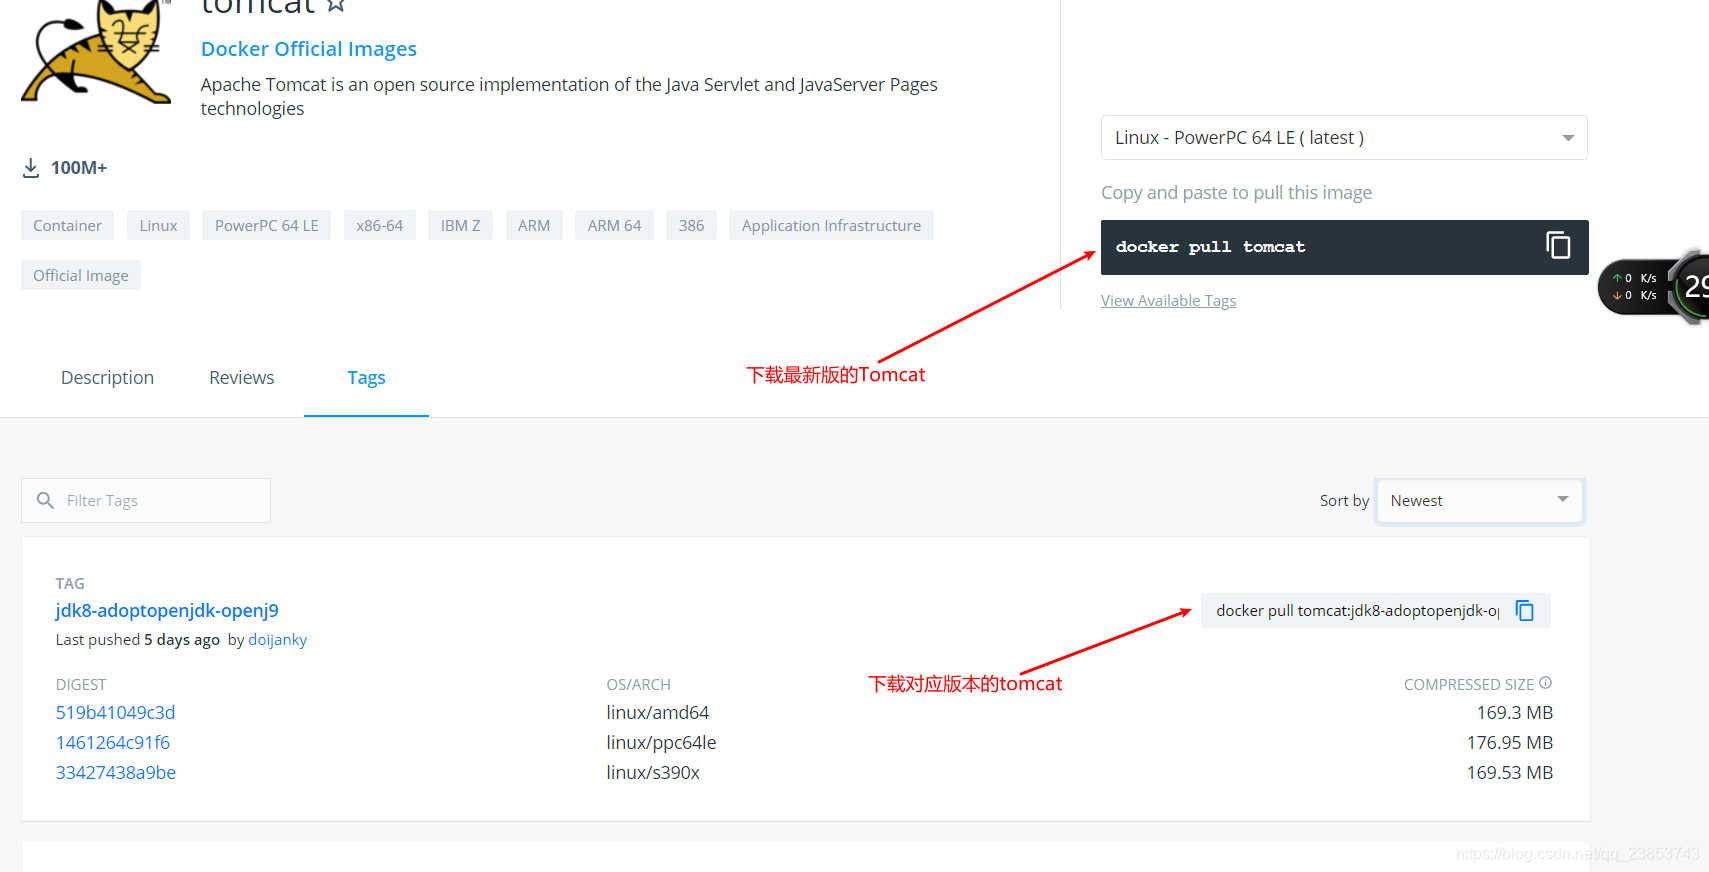Open the Docker Official Images link
This screenshot has height=872, width=1709.
coord(308,49)
